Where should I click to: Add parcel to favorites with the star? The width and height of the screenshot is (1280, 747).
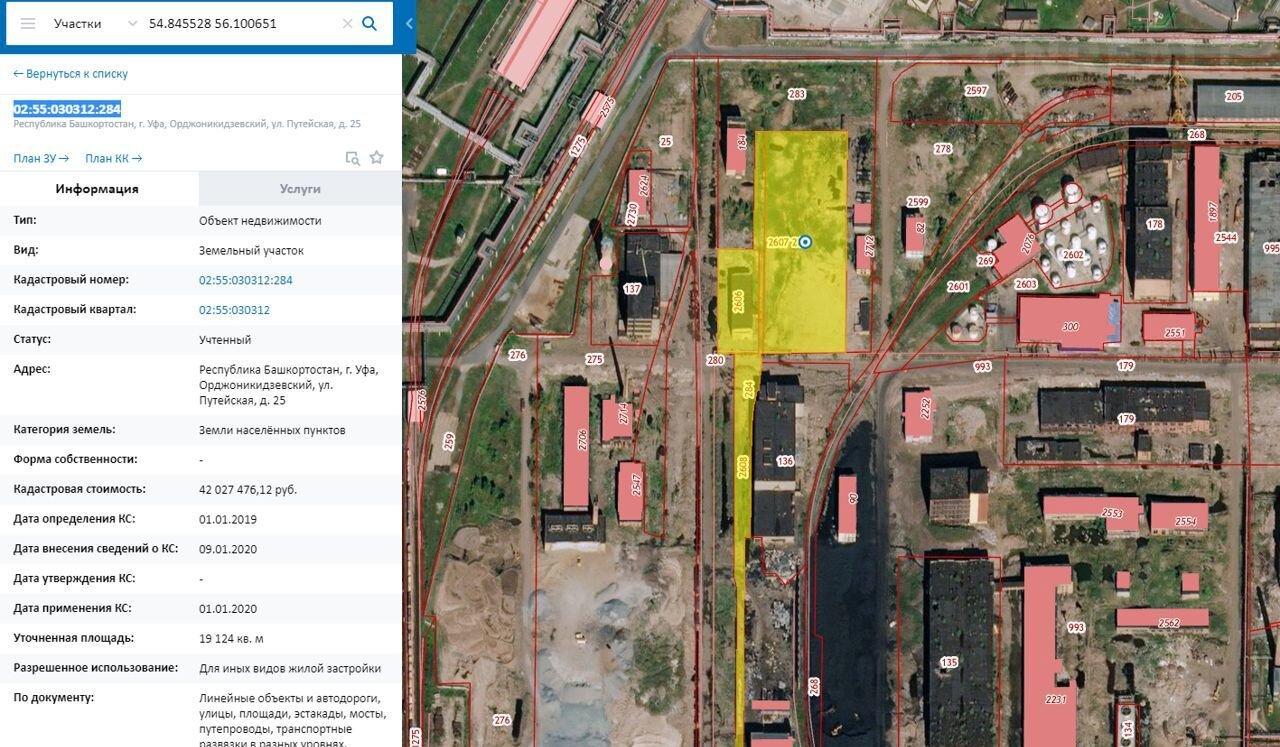click(x=377, y=158)
